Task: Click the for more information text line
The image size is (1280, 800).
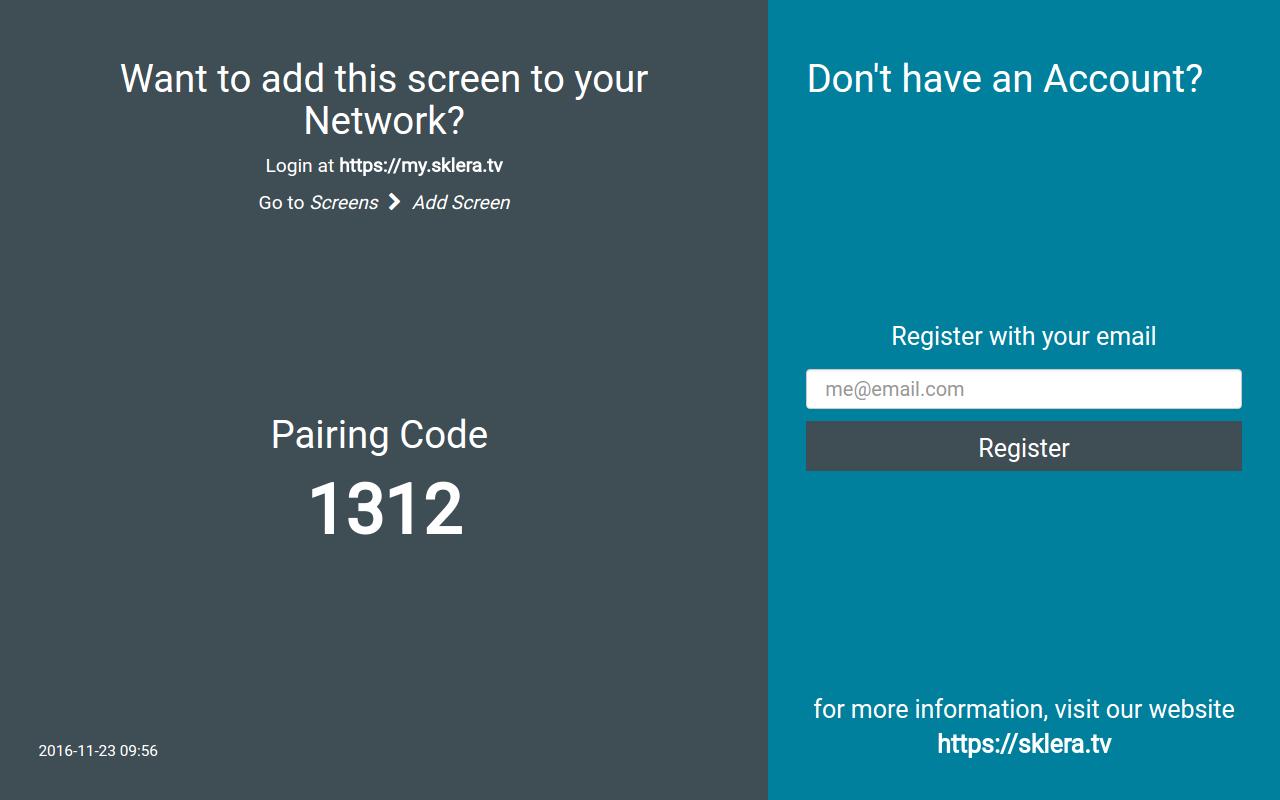Action: (1024, 709)
